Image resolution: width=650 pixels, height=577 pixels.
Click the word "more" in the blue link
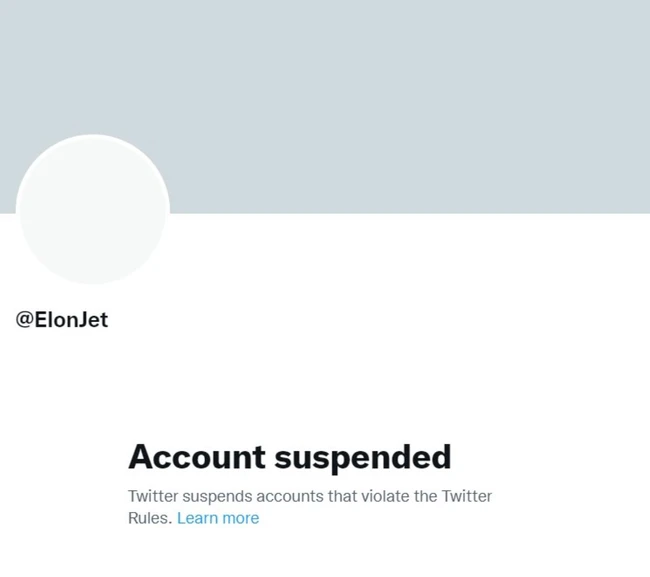point(241,518)
